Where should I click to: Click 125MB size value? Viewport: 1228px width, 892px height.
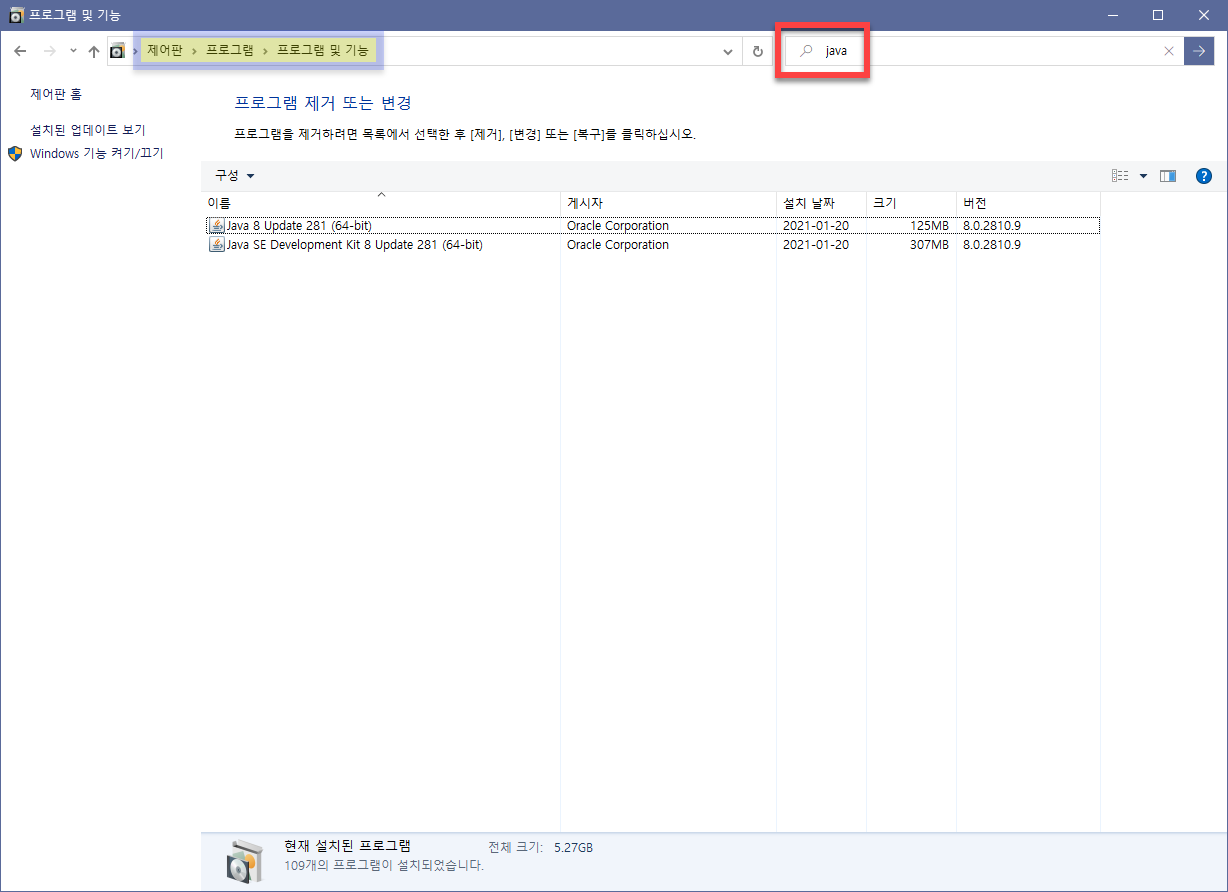click(929, 226)
